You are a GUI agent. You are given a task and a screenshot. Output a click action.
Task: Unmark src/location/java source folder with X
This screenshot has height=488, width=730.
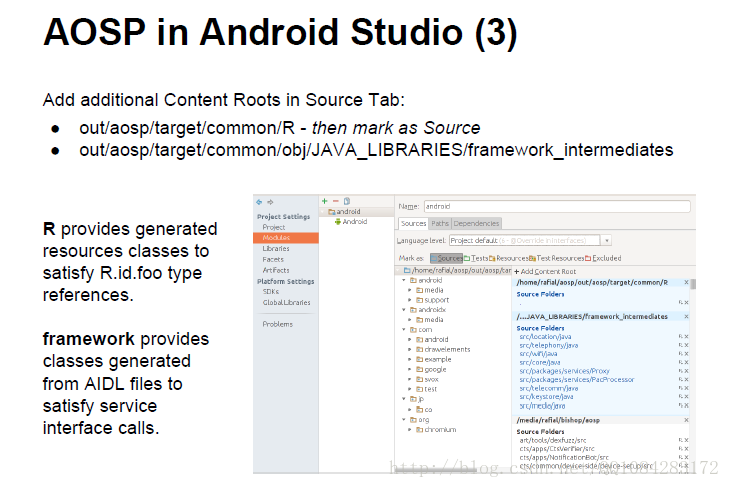point(687,337)
